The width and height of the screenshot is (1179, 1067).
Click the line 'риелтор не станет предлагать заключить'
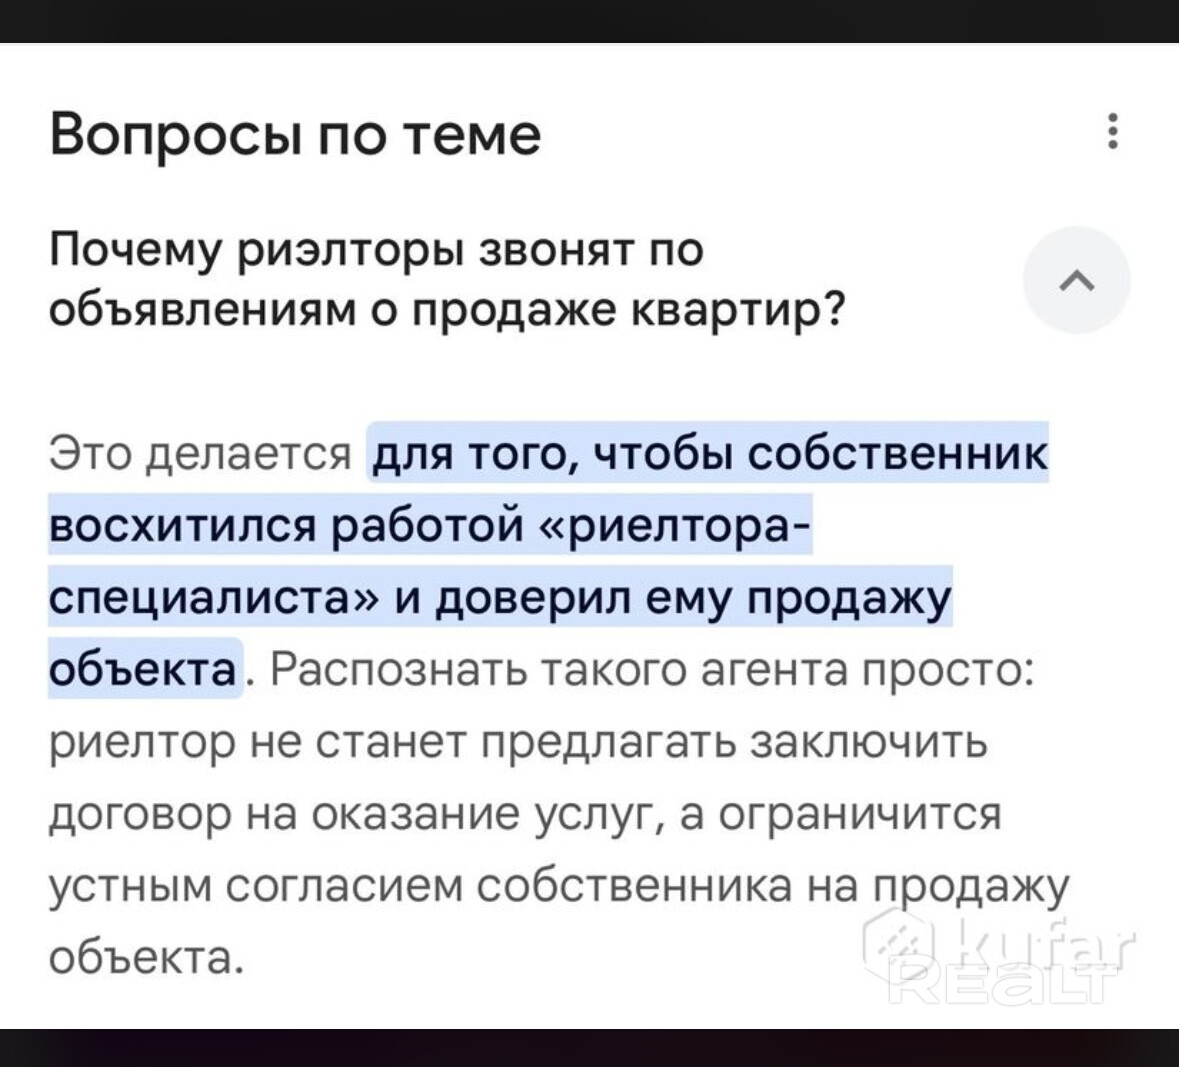point(518,741)
